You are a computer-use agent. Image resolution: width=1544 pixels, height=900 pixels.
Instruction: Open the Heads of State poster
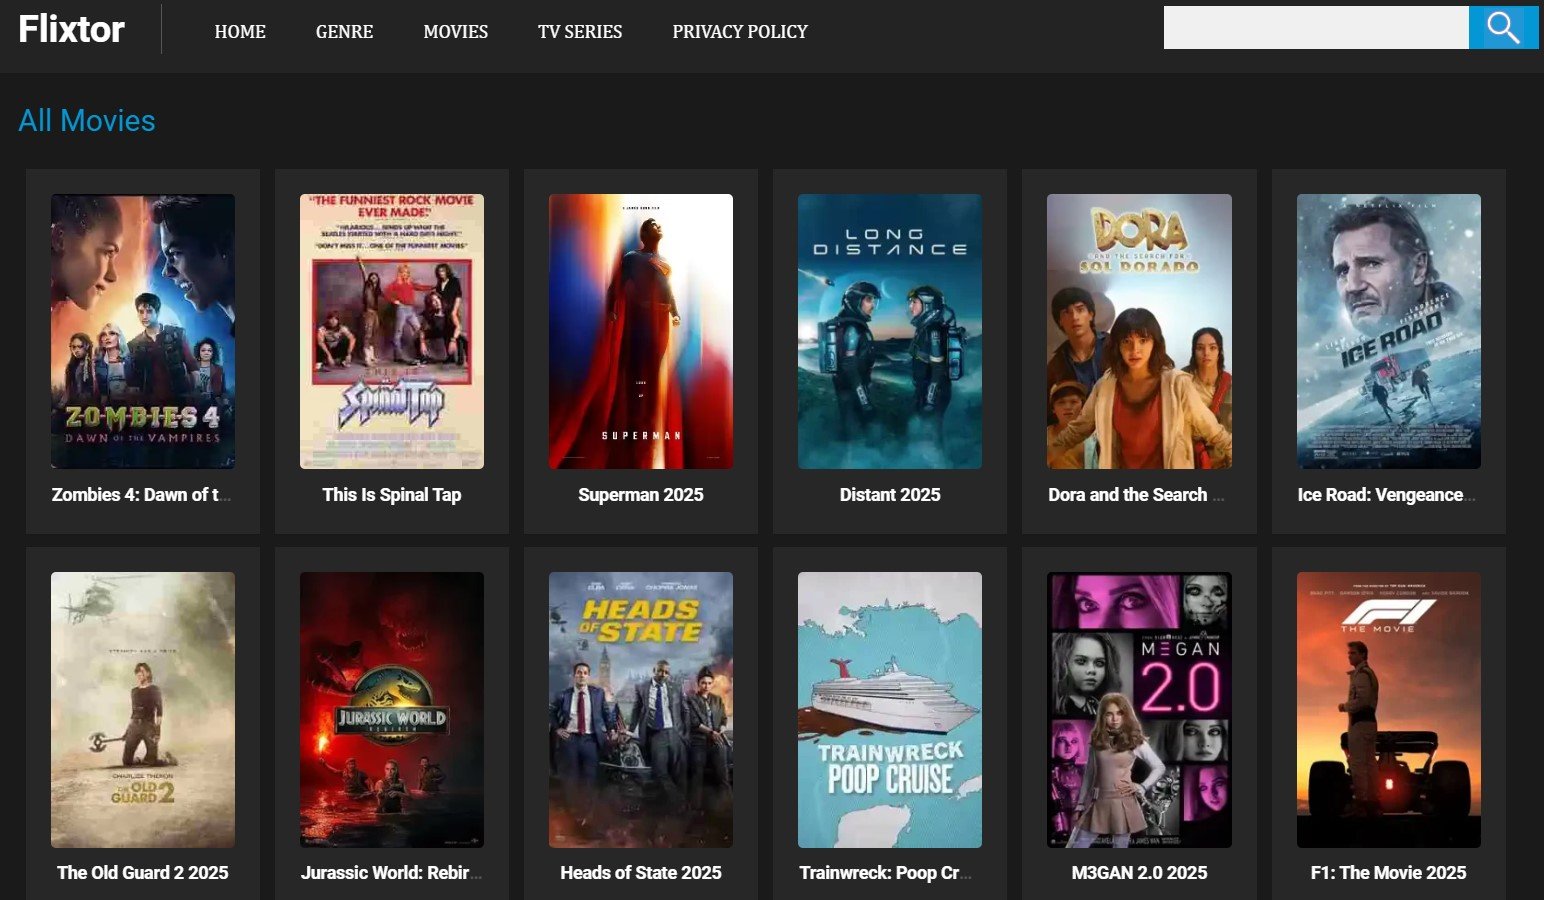641,710
